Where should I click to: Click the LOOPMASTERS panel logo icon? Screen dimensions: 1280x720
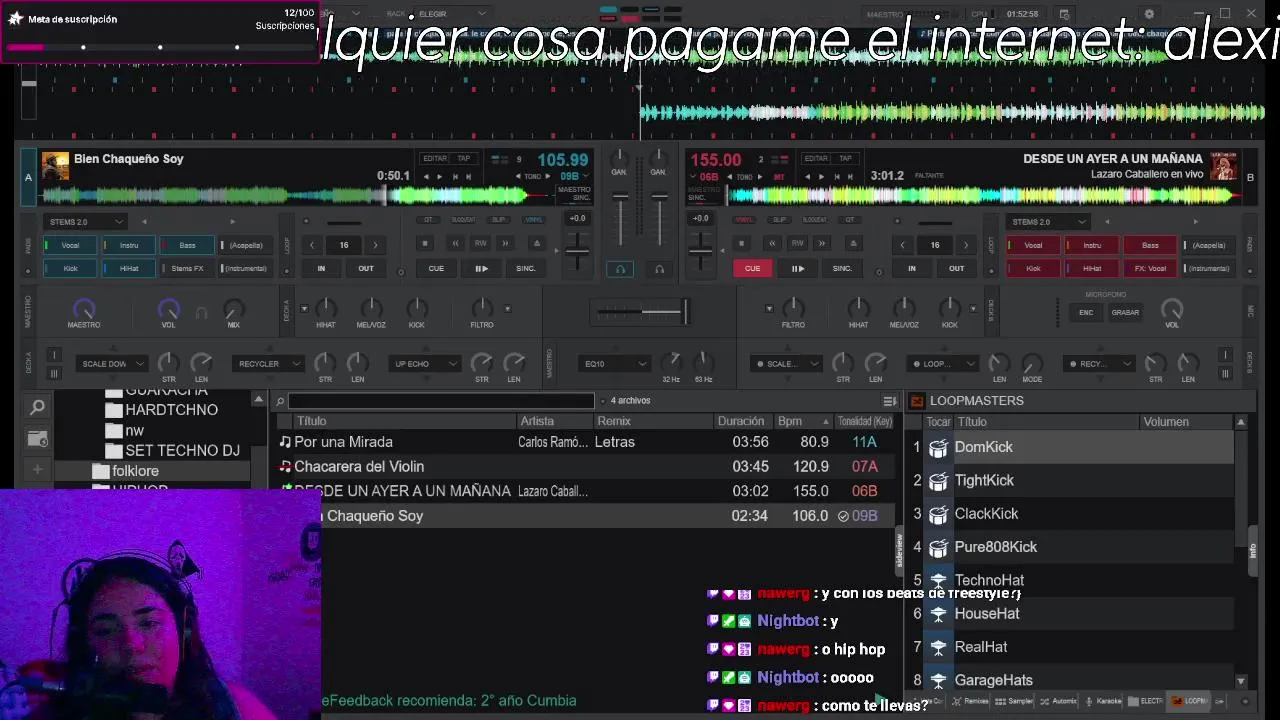click(917, 401)
